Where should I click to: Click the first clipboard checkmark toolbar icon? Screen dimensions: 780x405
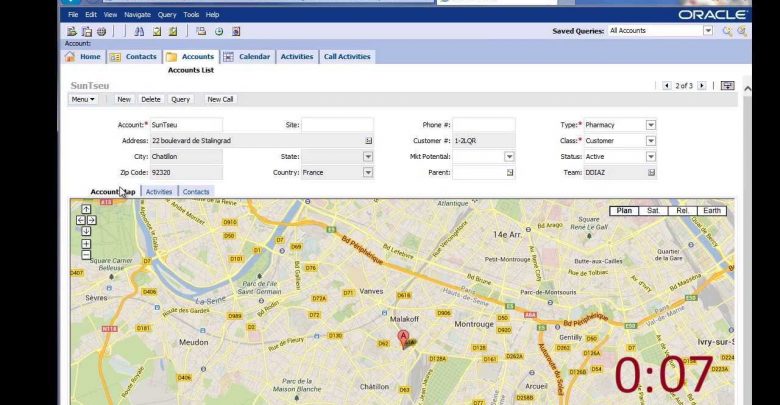coord(157,31)
